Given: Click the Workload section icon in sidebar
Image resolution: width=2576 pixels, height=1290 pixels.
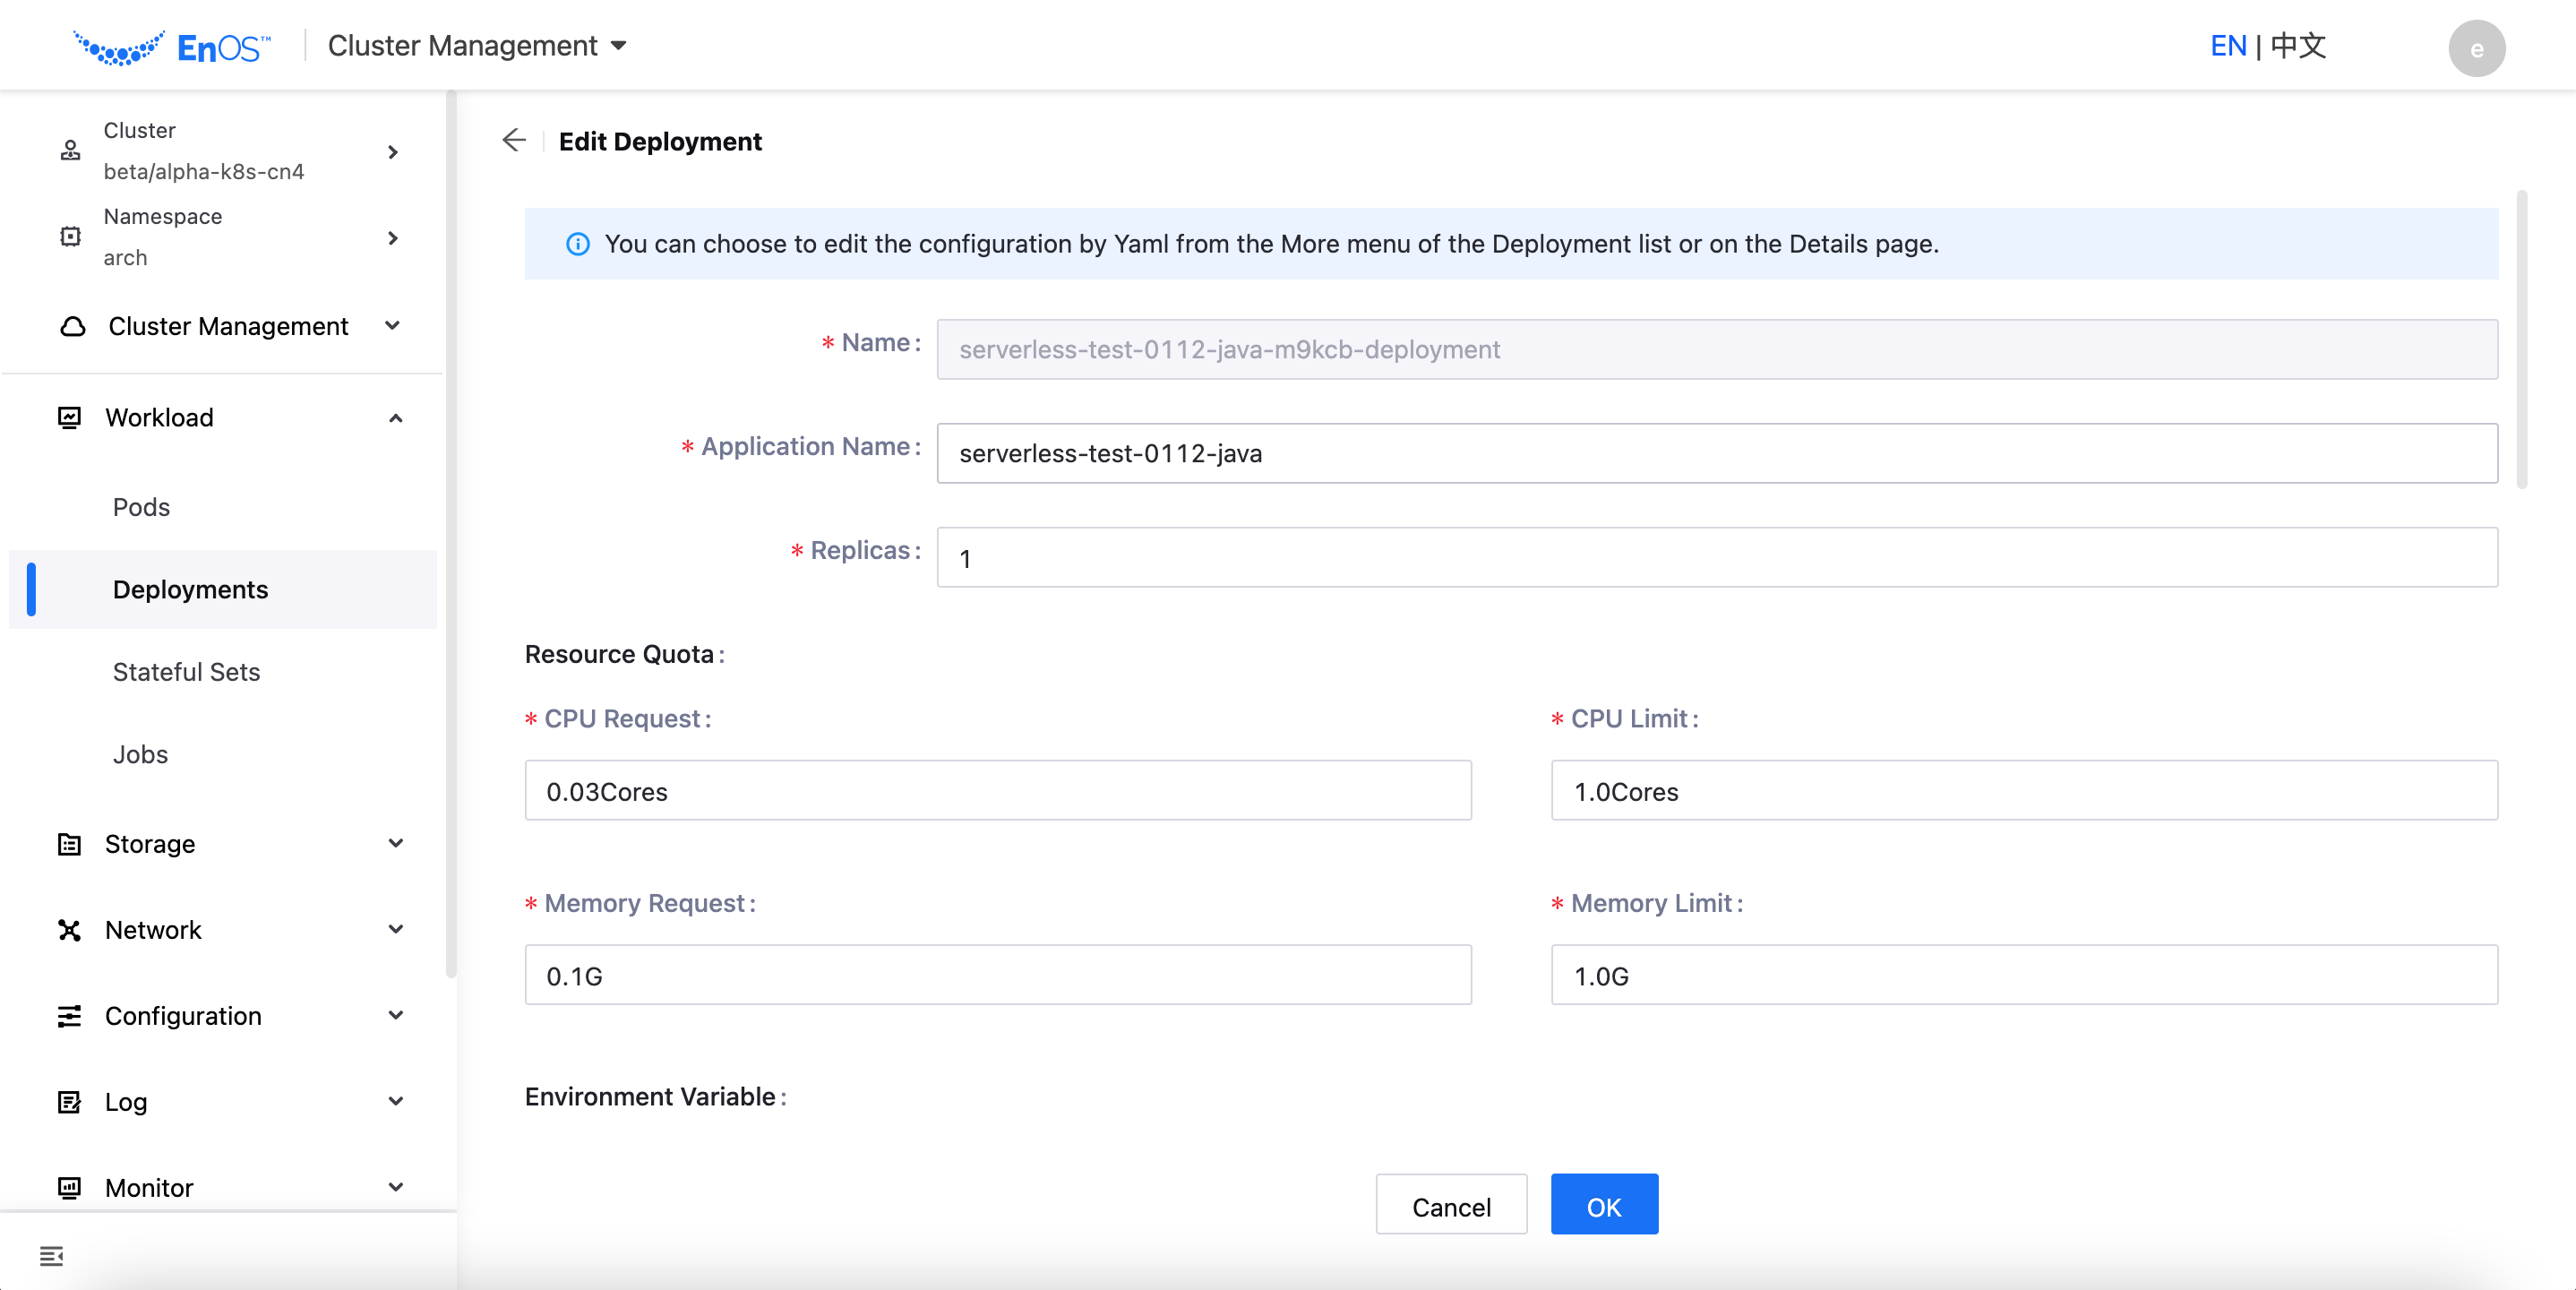Looking at the screenshot, I should pos(67,418).
